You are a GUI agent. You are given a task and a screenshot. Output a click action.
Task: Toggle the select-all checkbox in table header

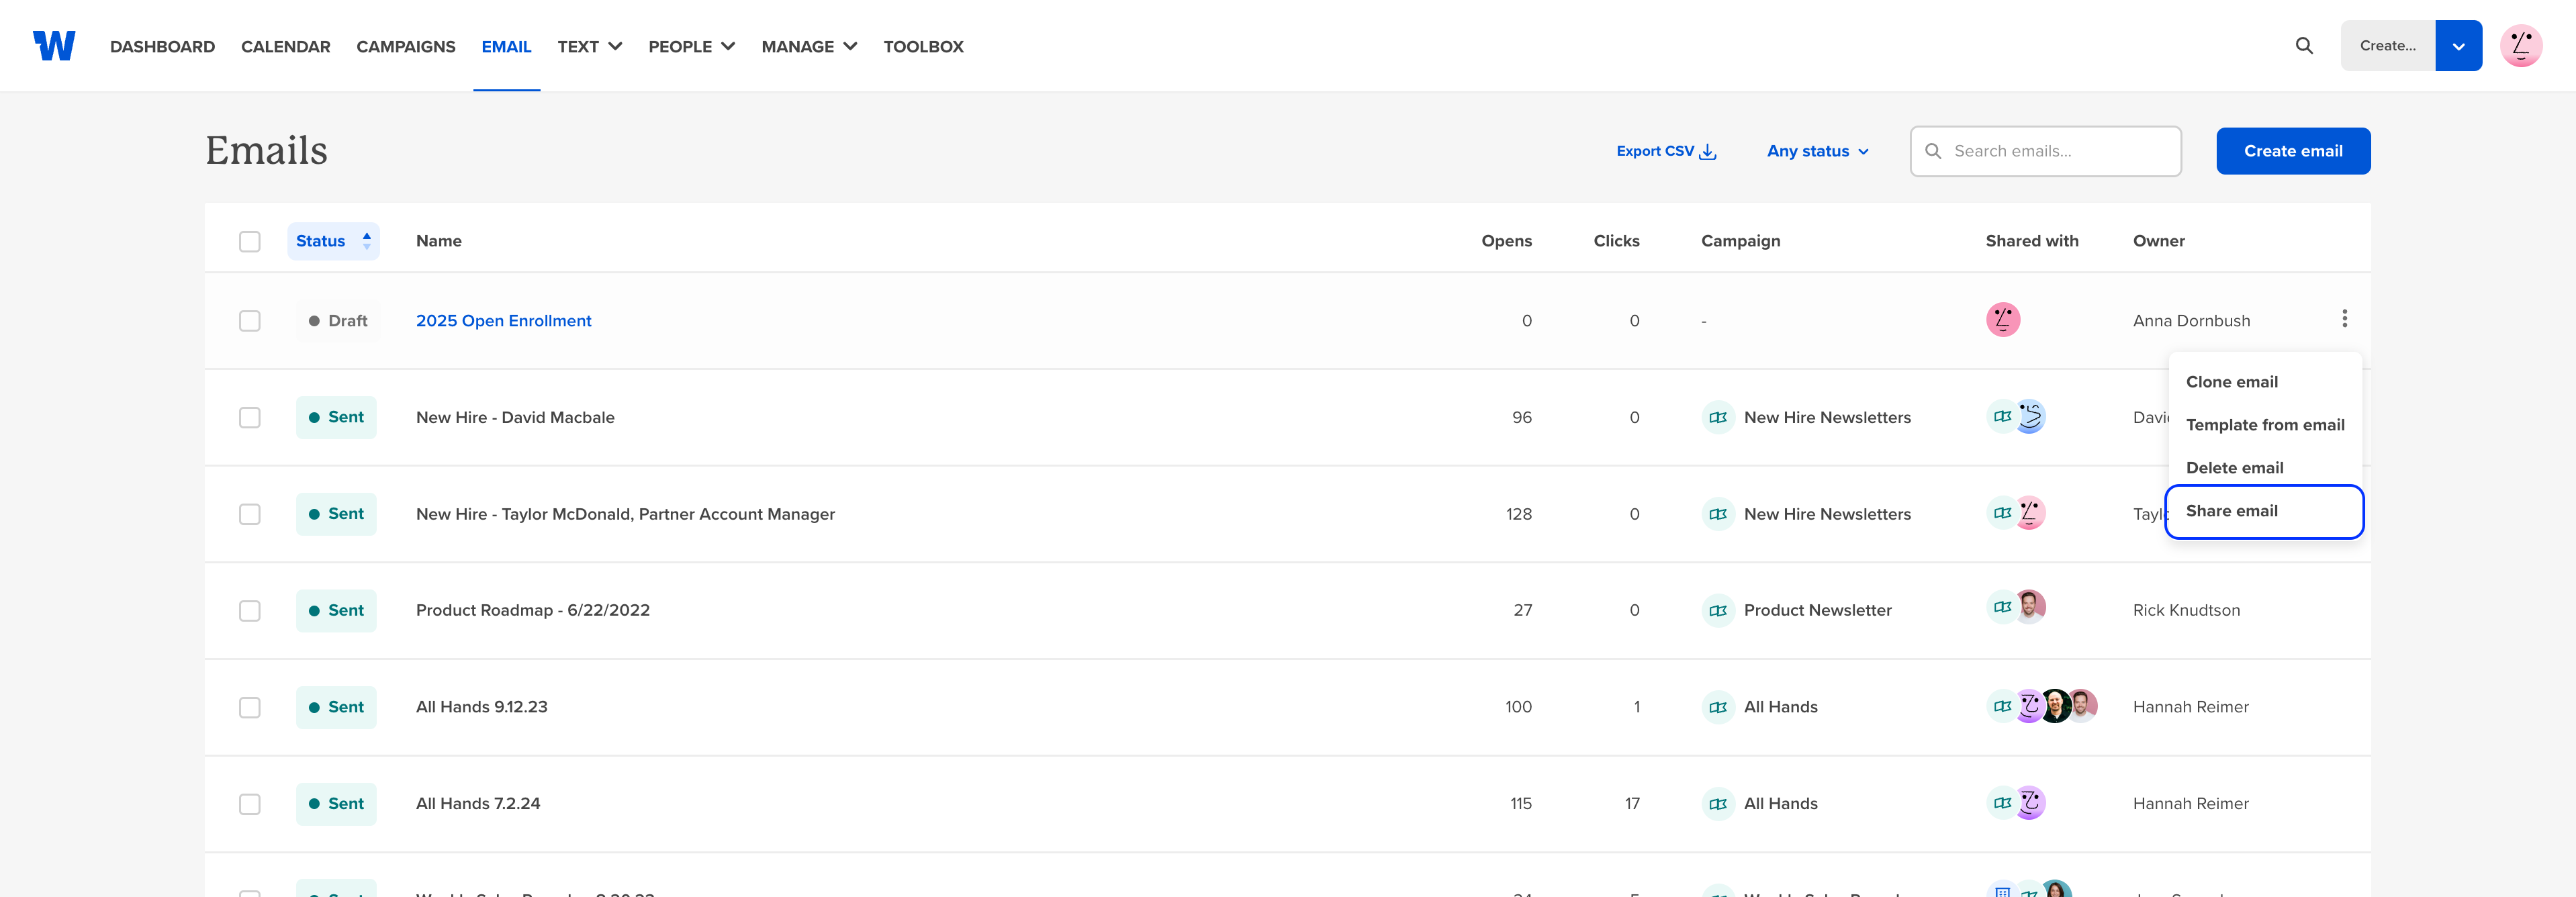(250, 242)
